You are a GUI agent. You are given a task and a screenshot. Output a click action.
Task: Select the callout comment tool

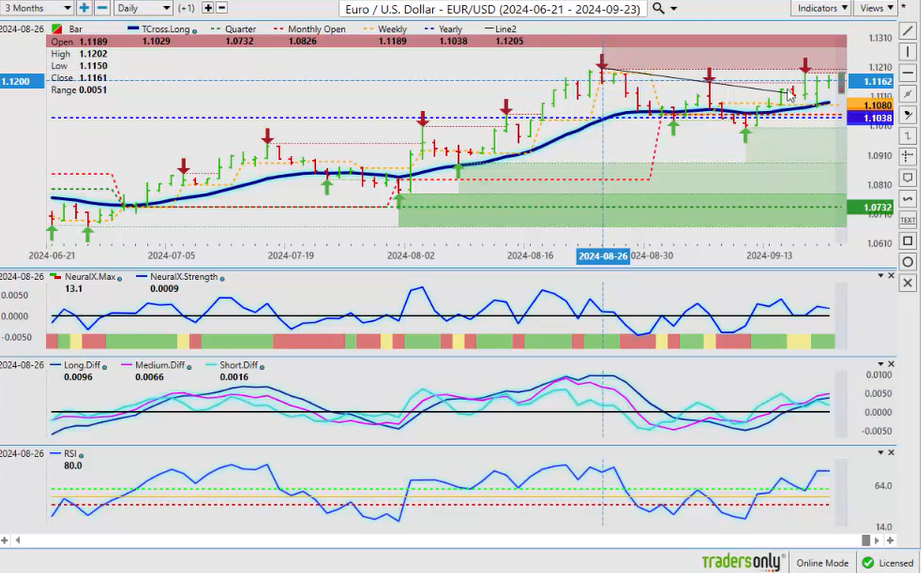pyautogui.click(x=907, y=178)
